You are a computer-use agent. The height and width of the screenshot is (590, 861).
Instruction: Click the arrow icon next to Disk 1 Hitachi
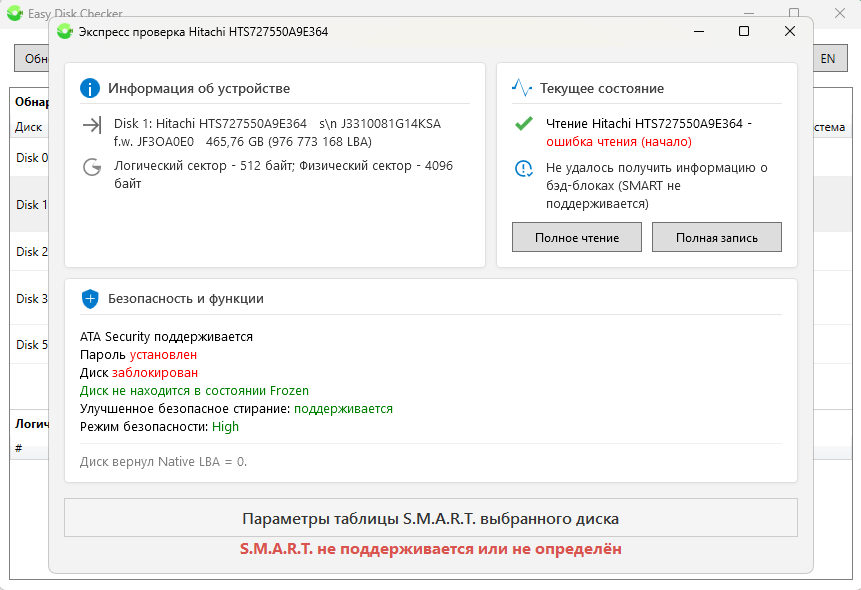click(92, 125)
